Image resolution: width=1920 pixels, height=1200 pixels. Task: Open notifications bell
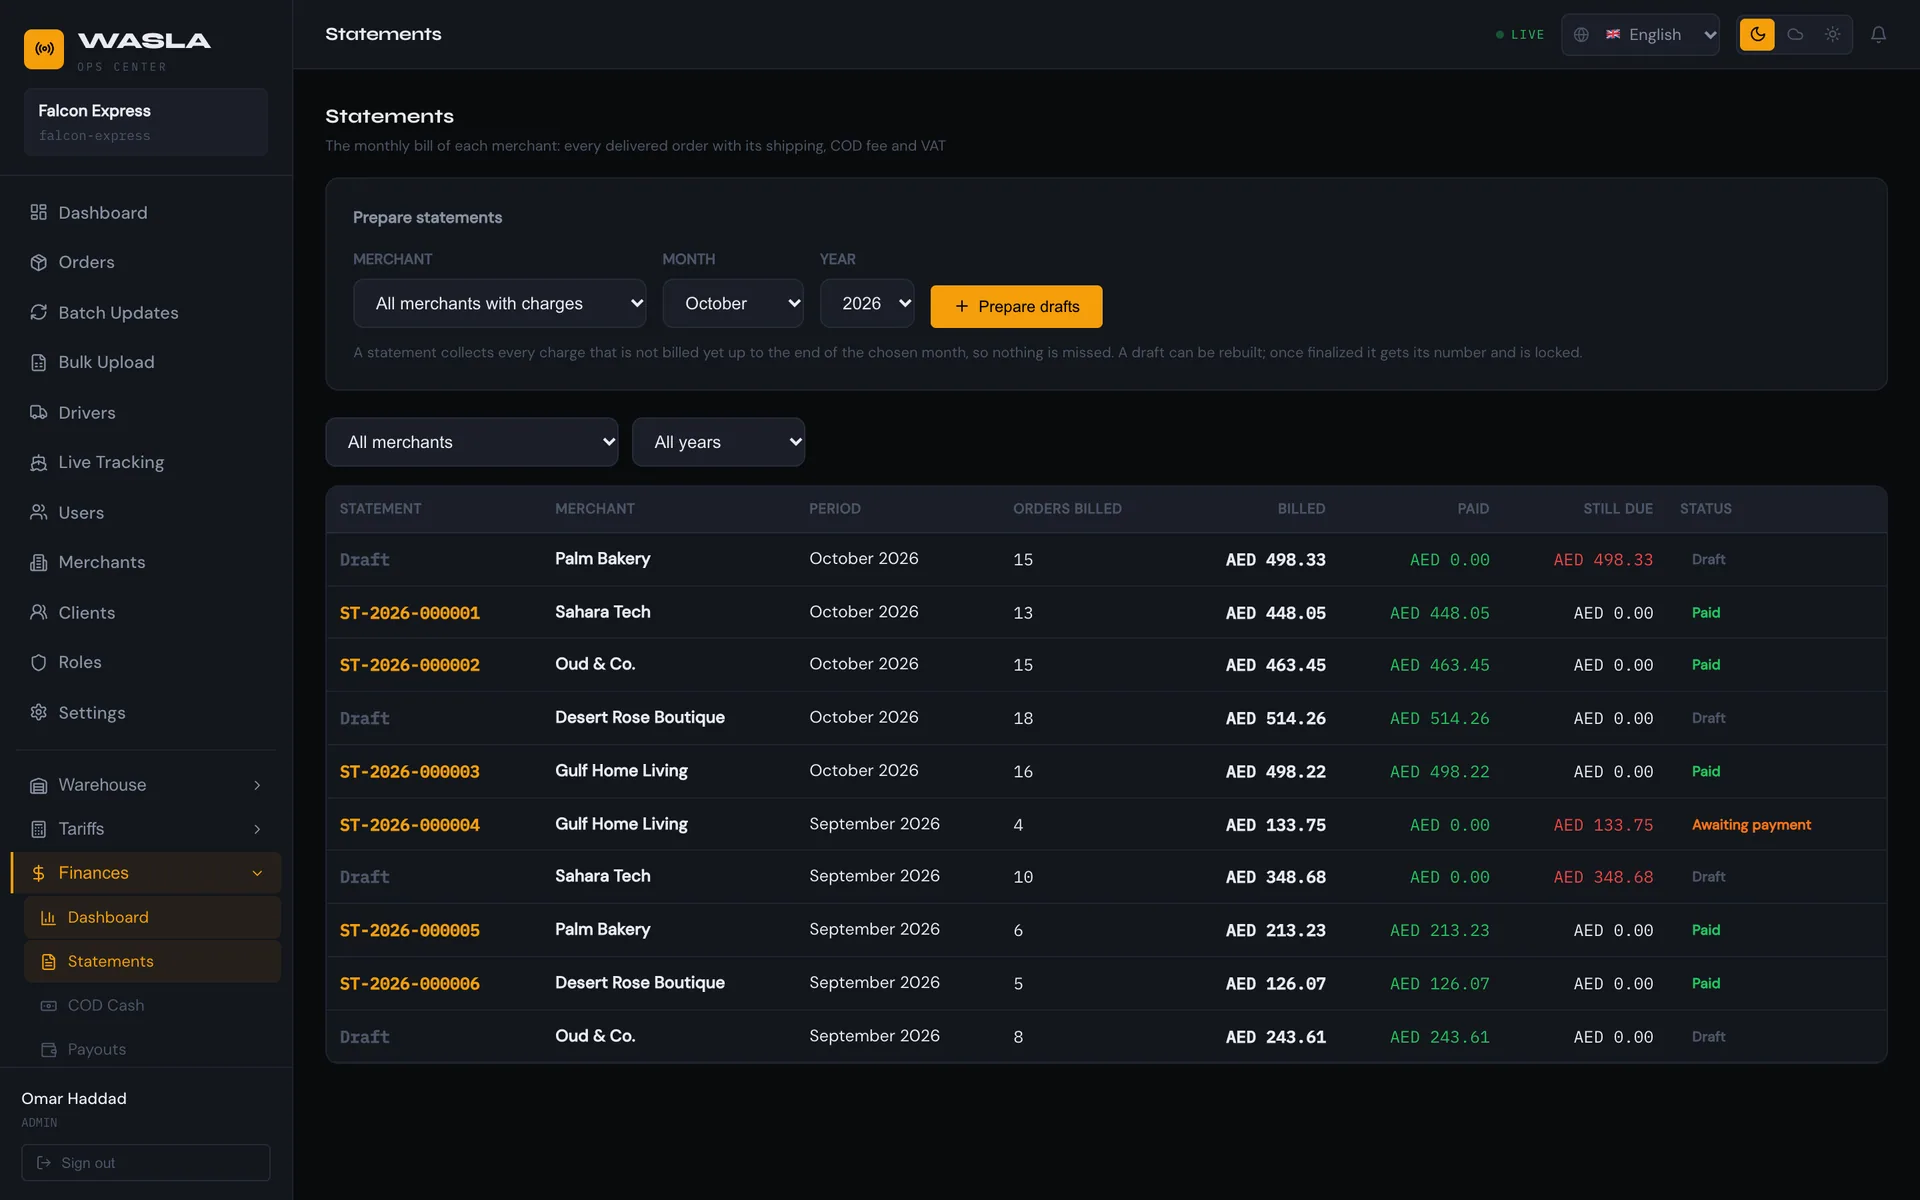point(1879,35)
